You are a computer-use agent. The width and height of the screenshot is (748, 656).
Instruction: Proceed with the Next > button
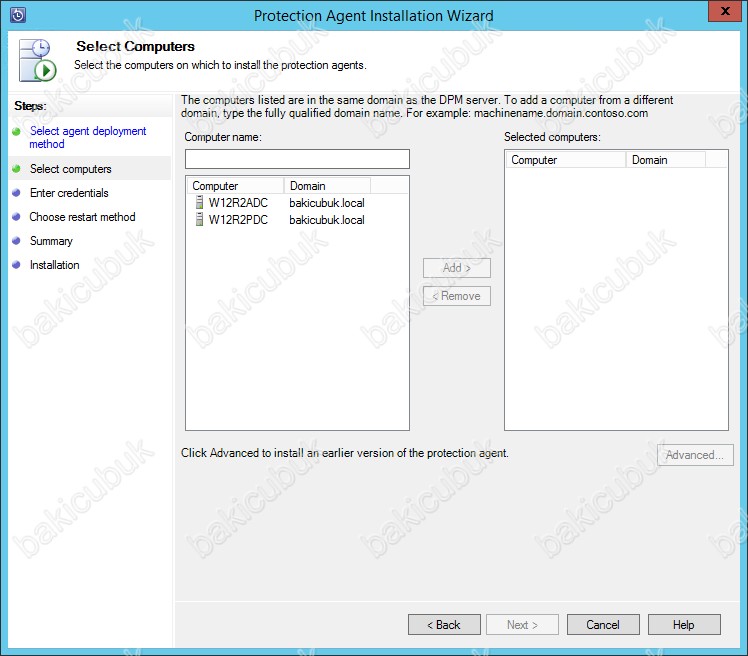coord(522,625)
